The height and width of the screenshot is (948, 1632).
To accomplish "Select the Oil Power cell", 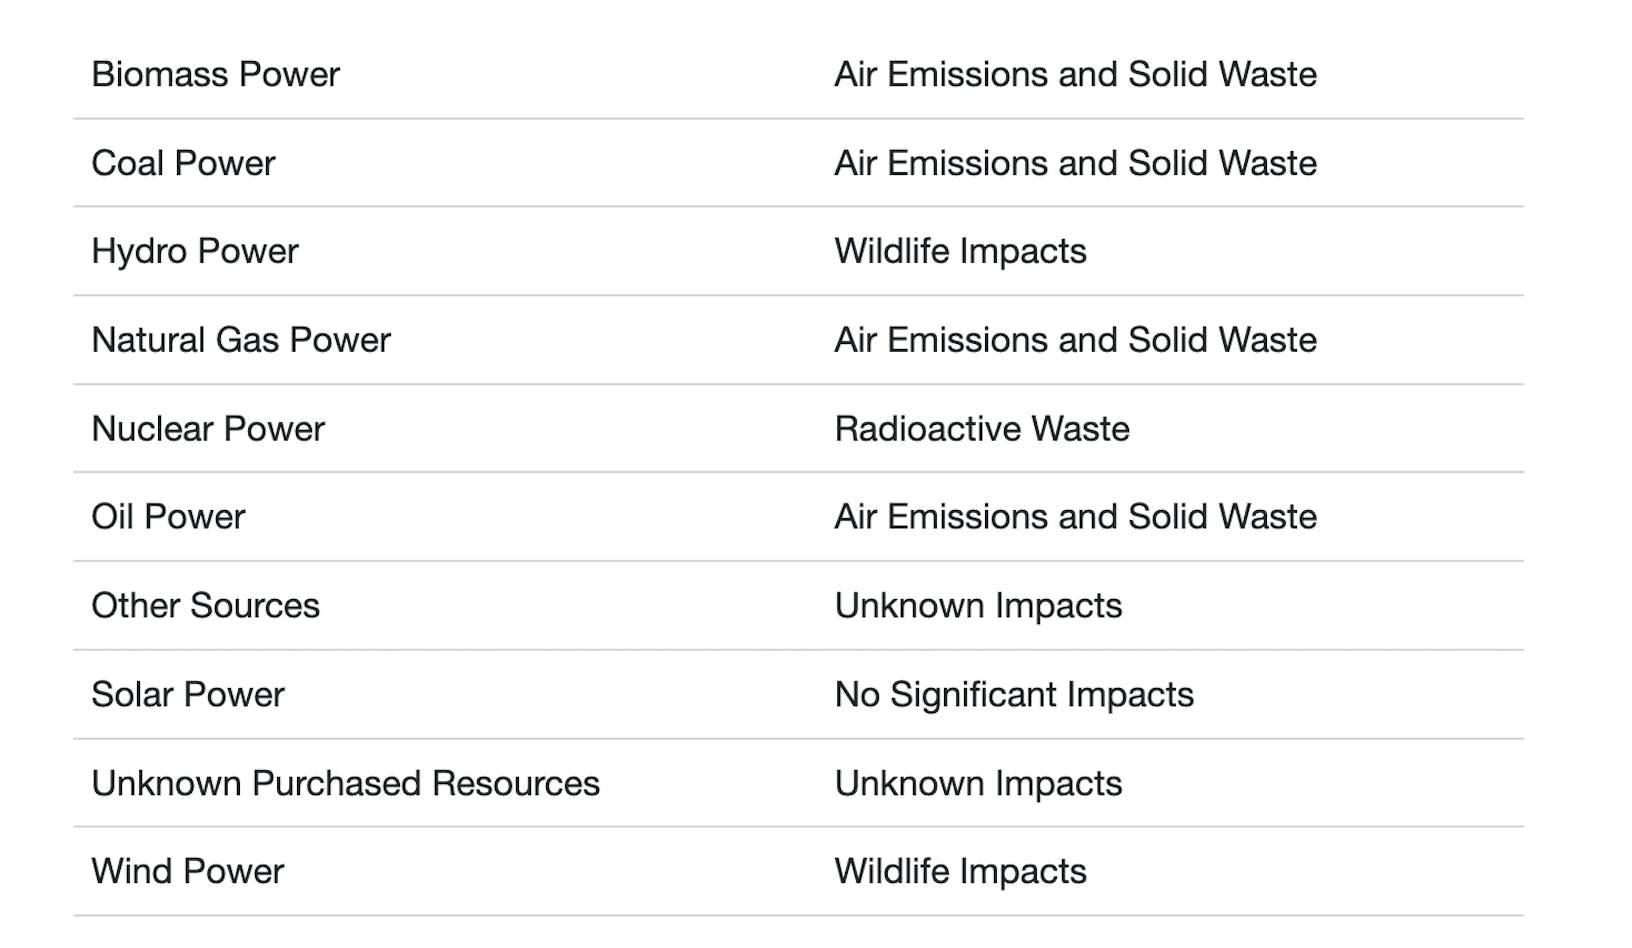I will pos(168,517).
